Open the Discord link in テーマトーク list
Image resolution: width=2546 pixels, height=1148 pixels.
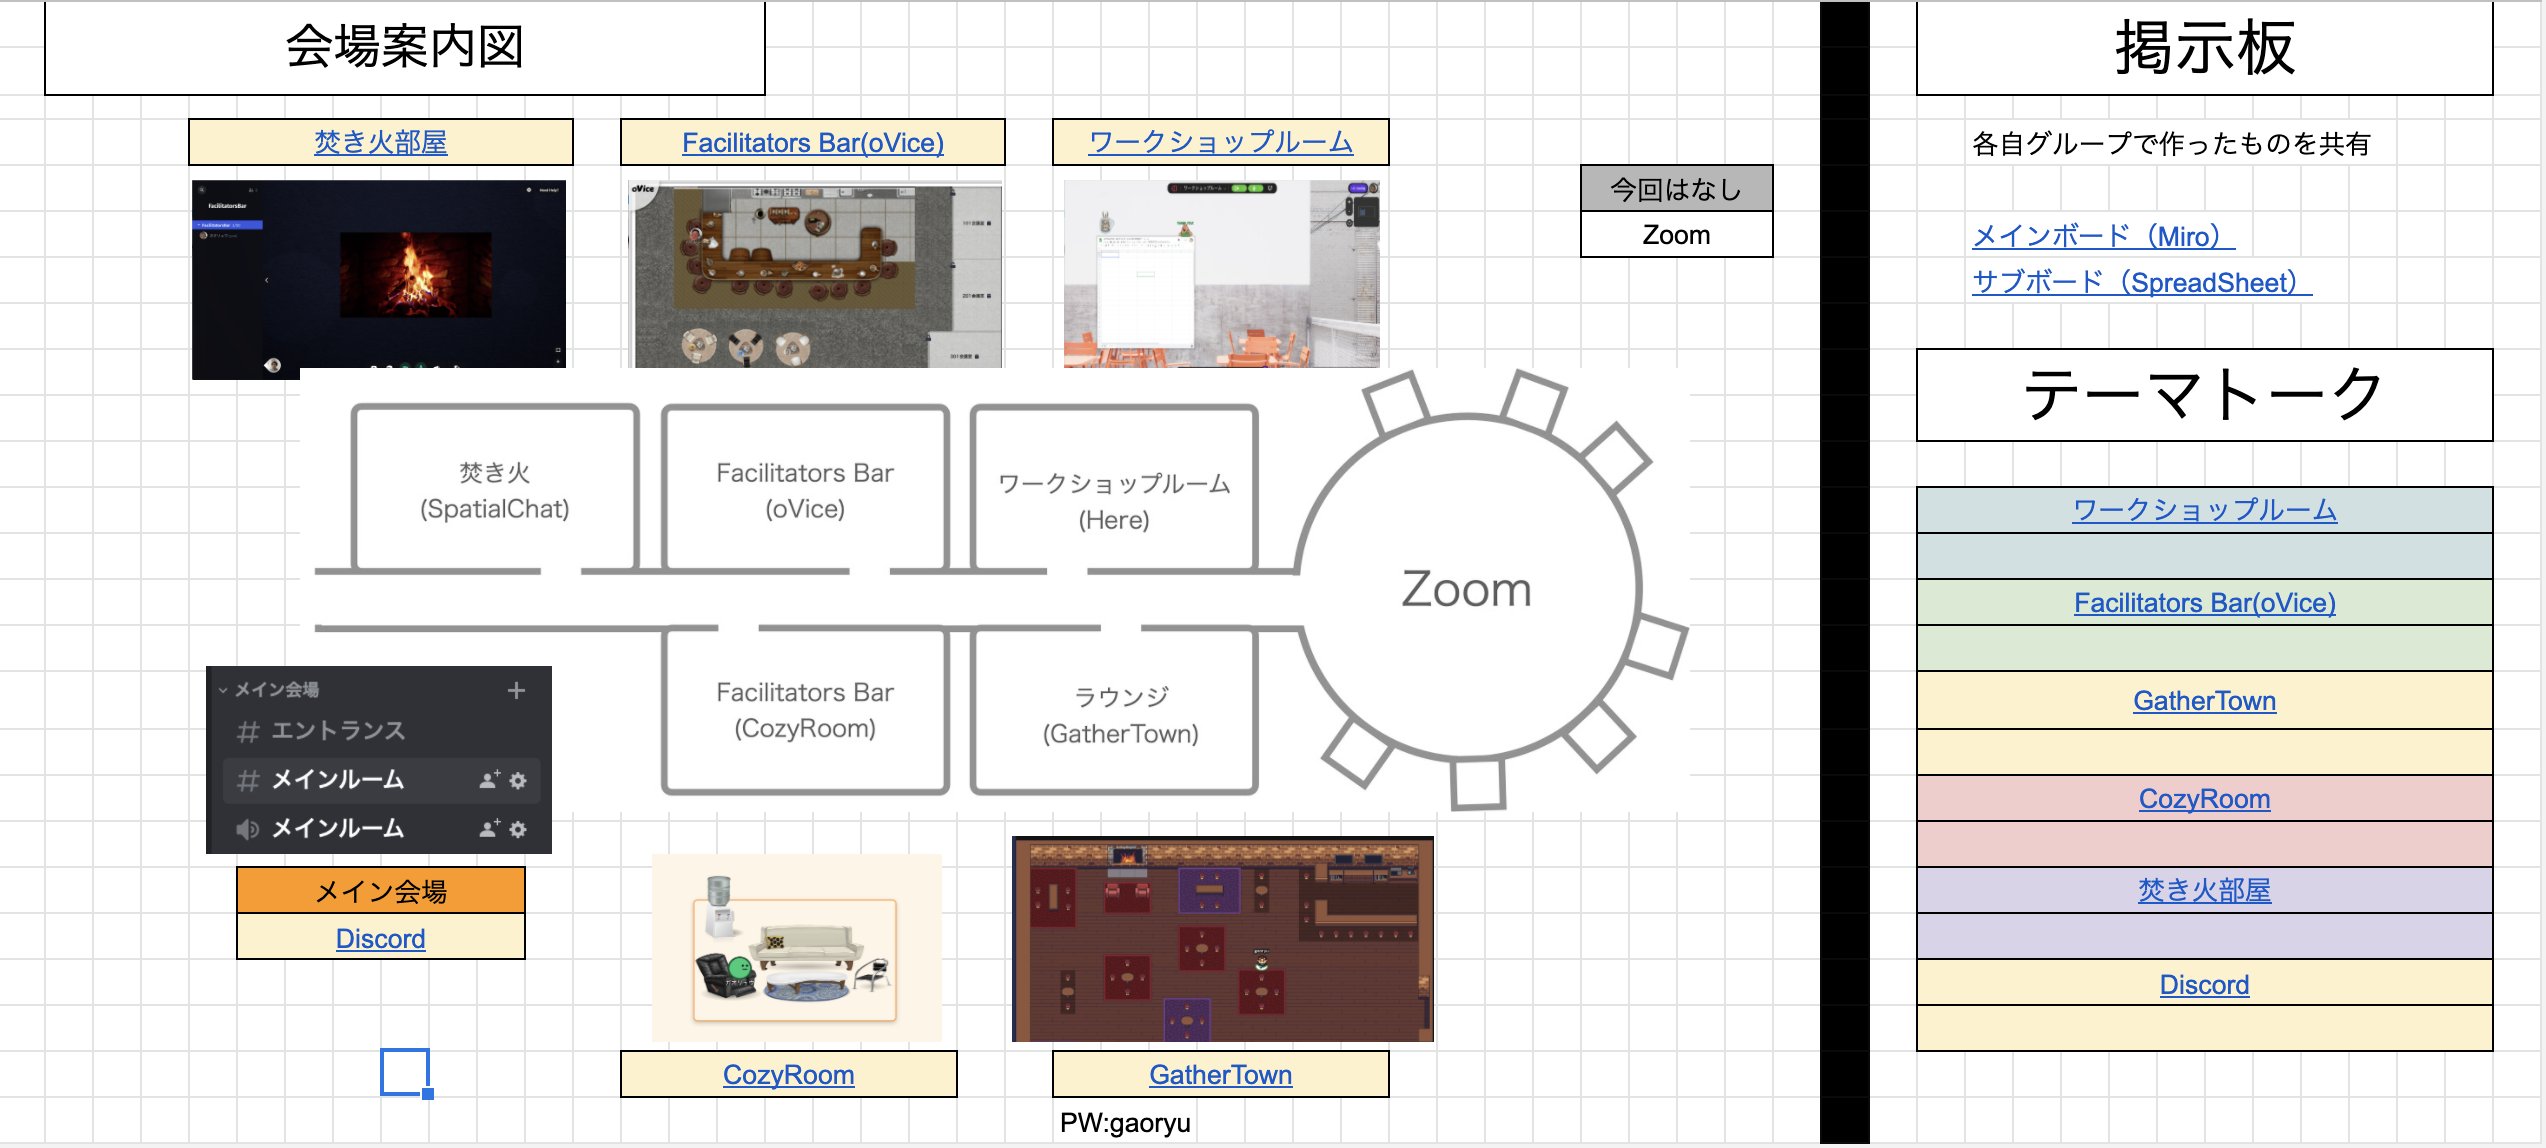[x=2204, y=984]
